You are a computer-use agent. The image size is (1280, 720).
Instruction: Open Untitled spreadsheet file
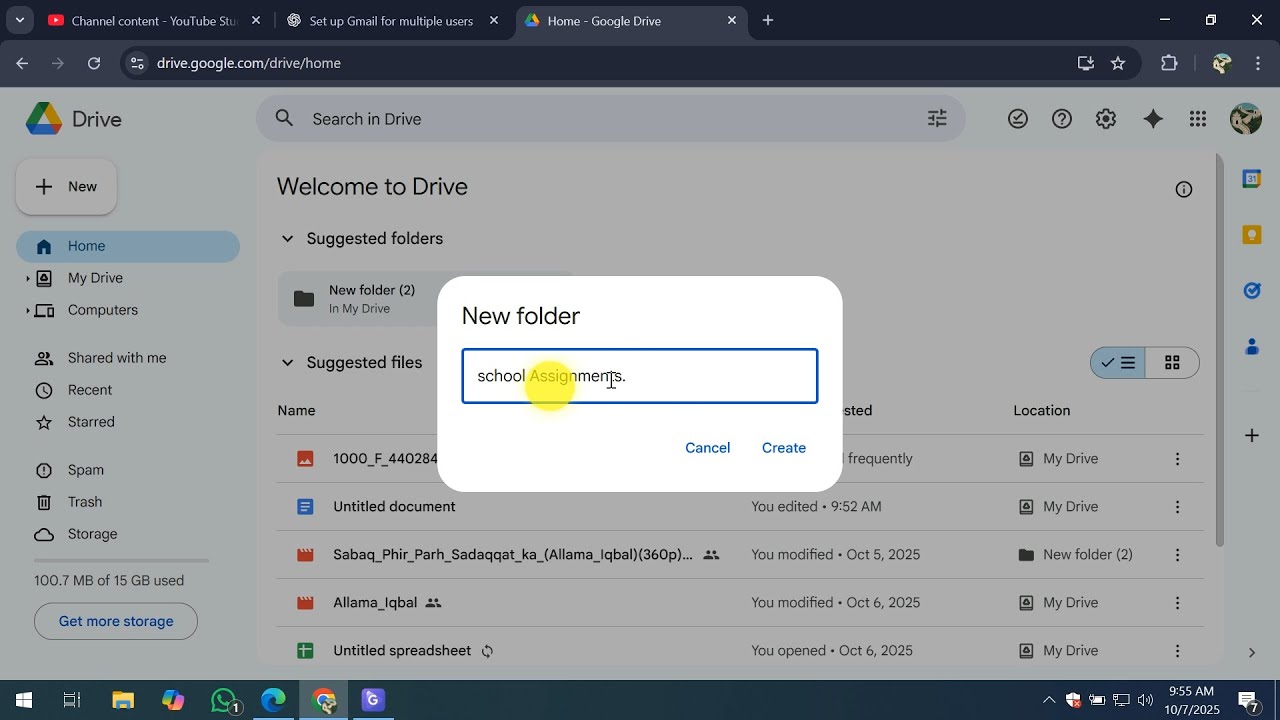pyautogui.click(x=402, y=651)
